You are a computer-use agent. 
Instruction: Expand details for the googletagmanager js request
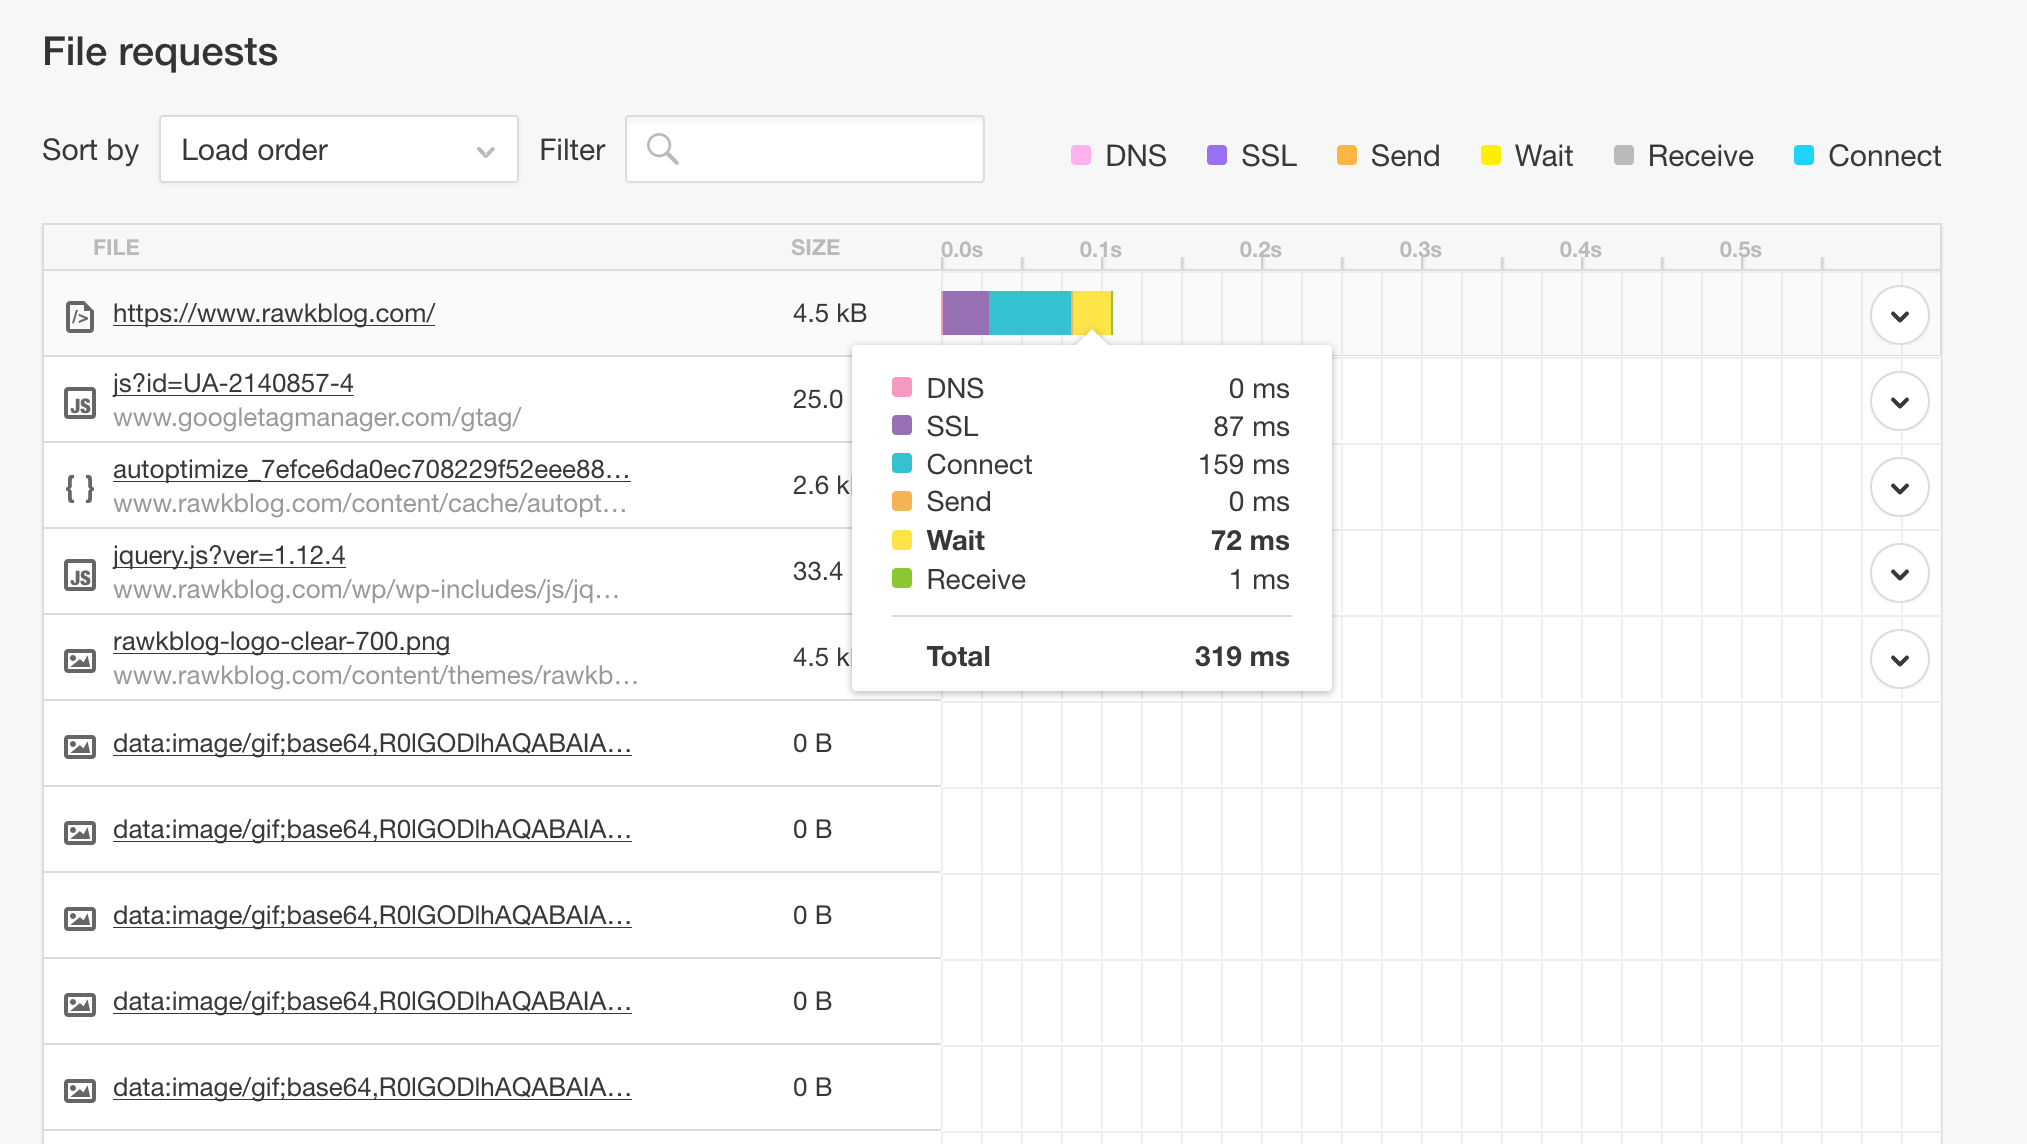coord(1899,402)
